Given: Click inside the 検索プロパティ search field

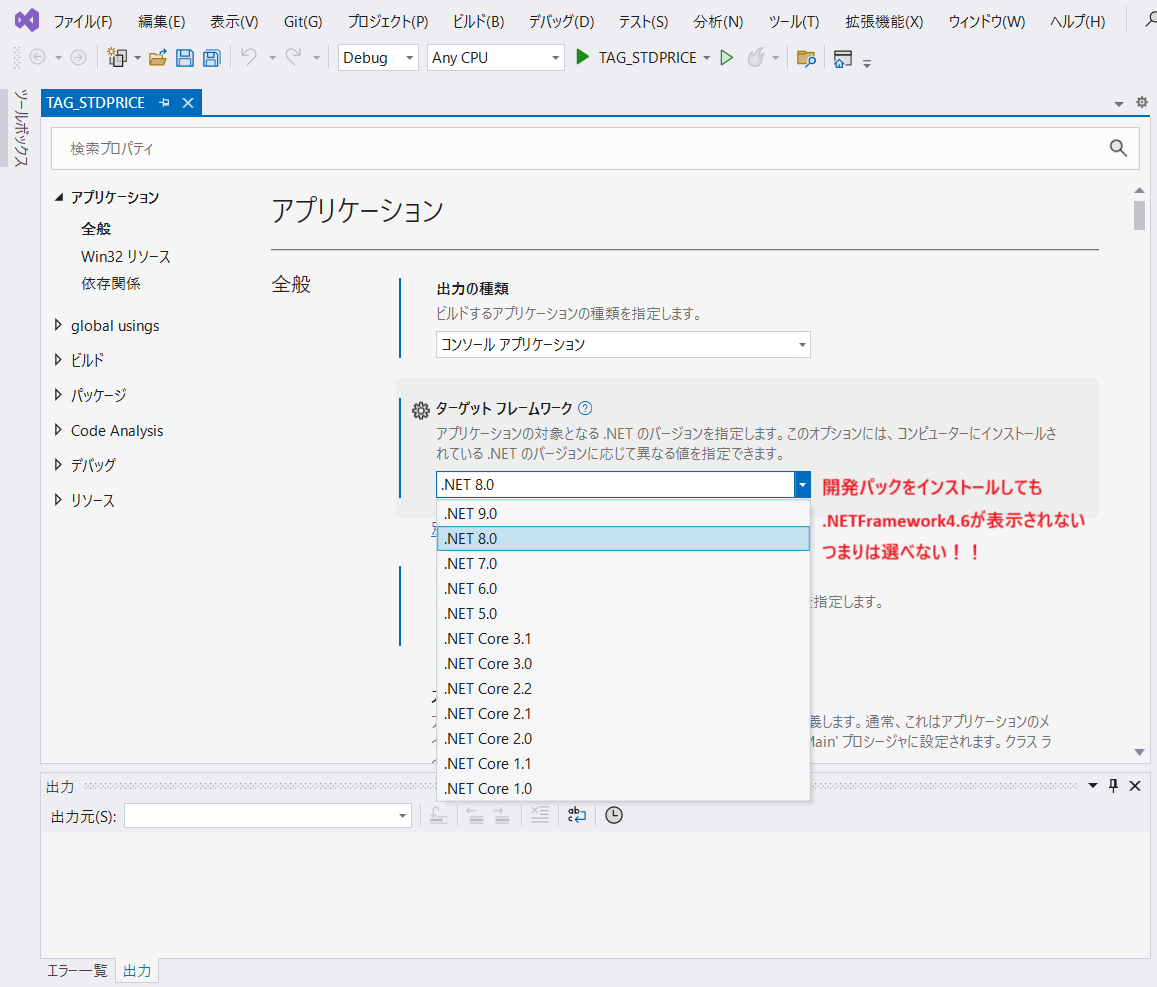Looking at the screenshot, I should (x=580, y=148).
